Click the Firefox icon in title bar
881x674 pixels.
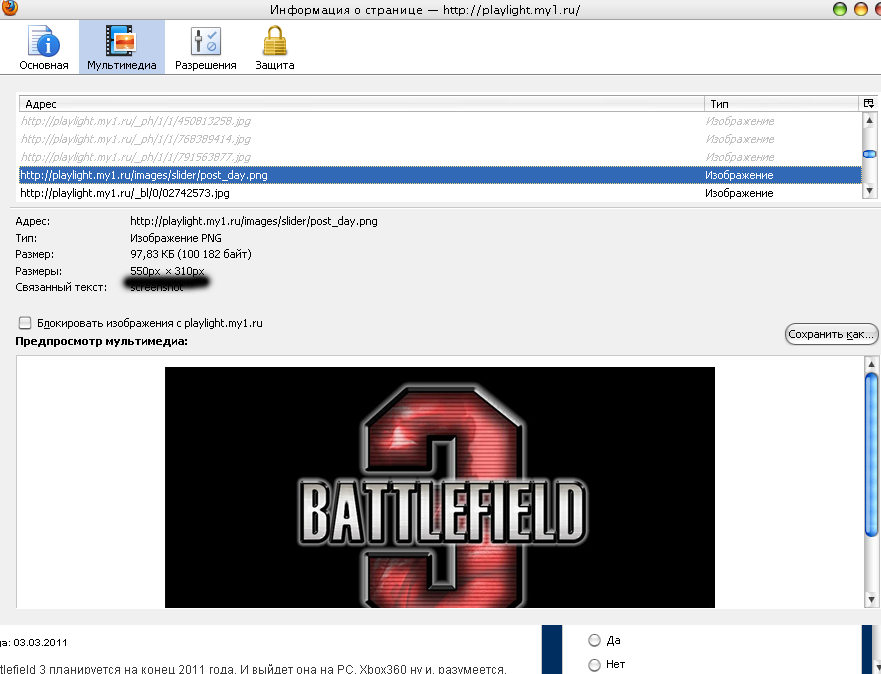point(10,8)
